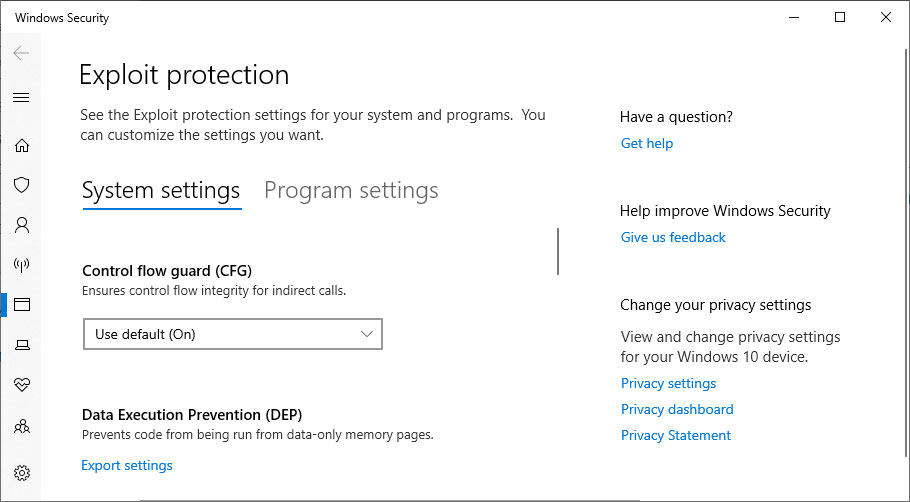Click the Export settings link
This screenshot has width=910, height=502.
127,465
